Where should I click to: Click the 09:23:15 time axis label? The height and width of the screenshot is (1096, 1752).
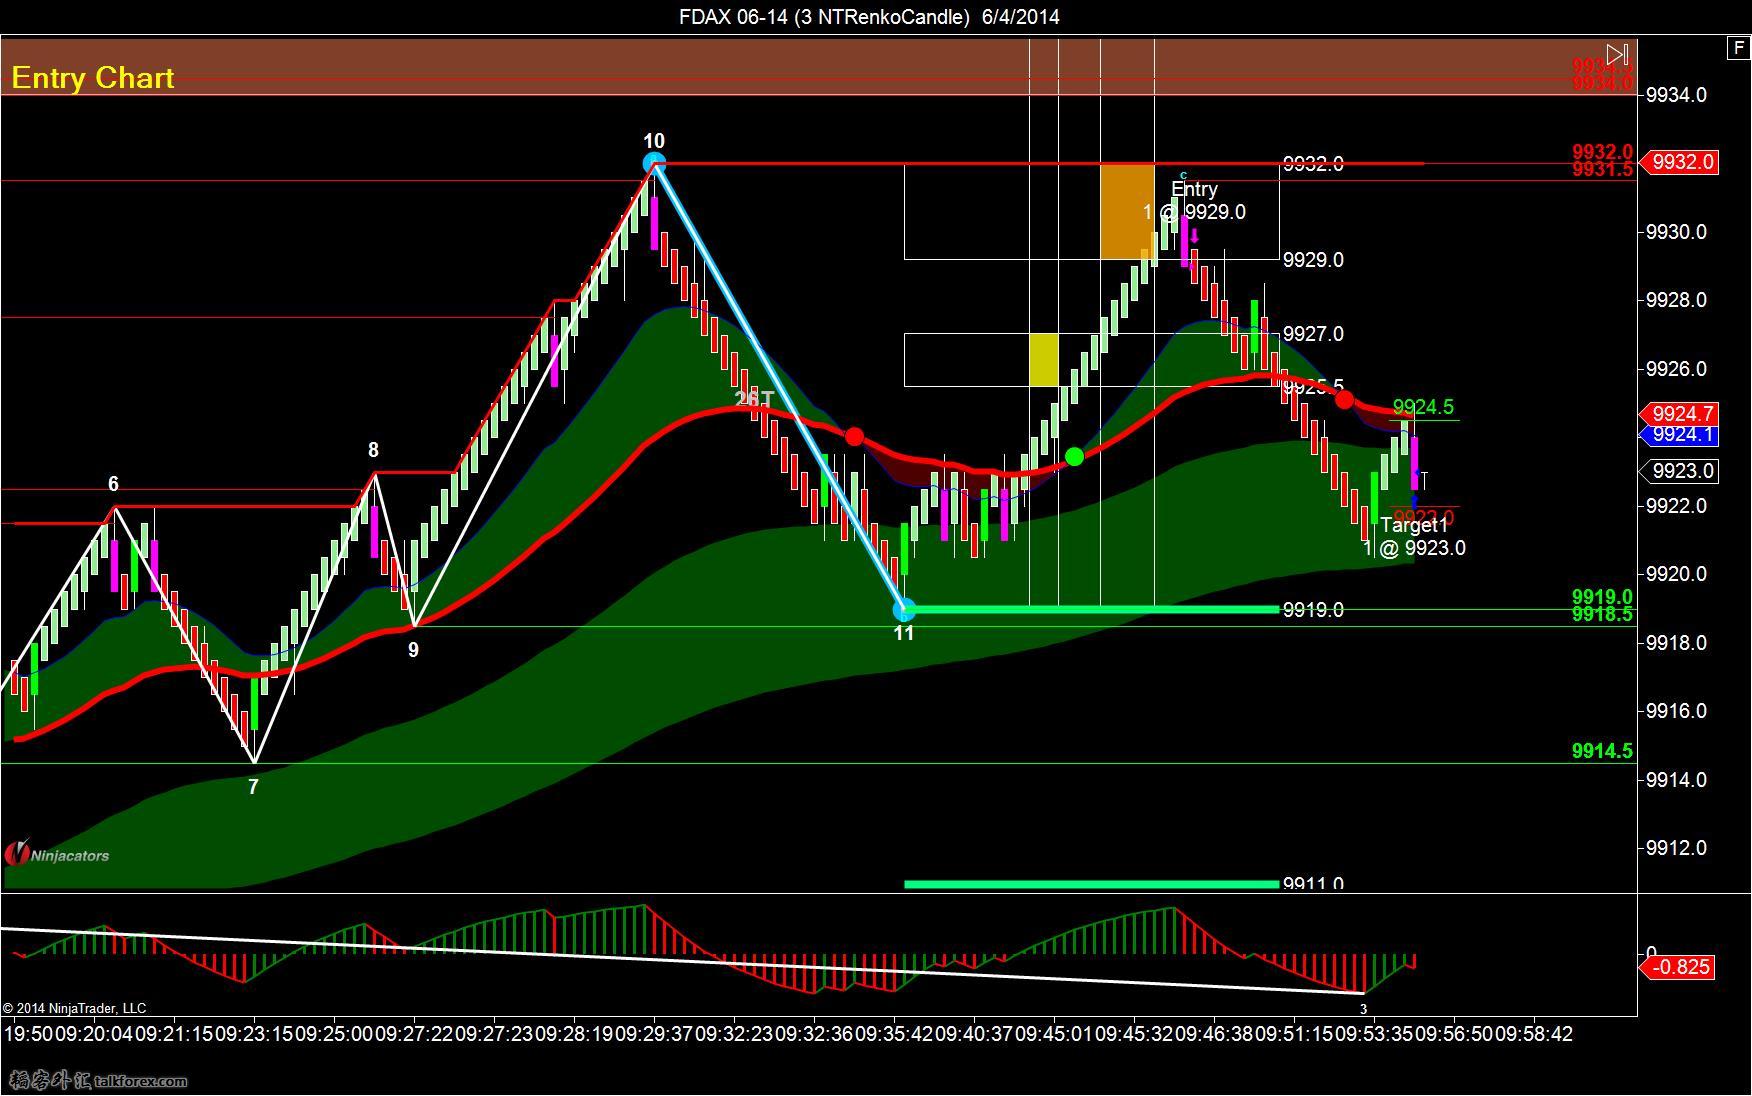pyautogui.click(x=254, y=1034)
